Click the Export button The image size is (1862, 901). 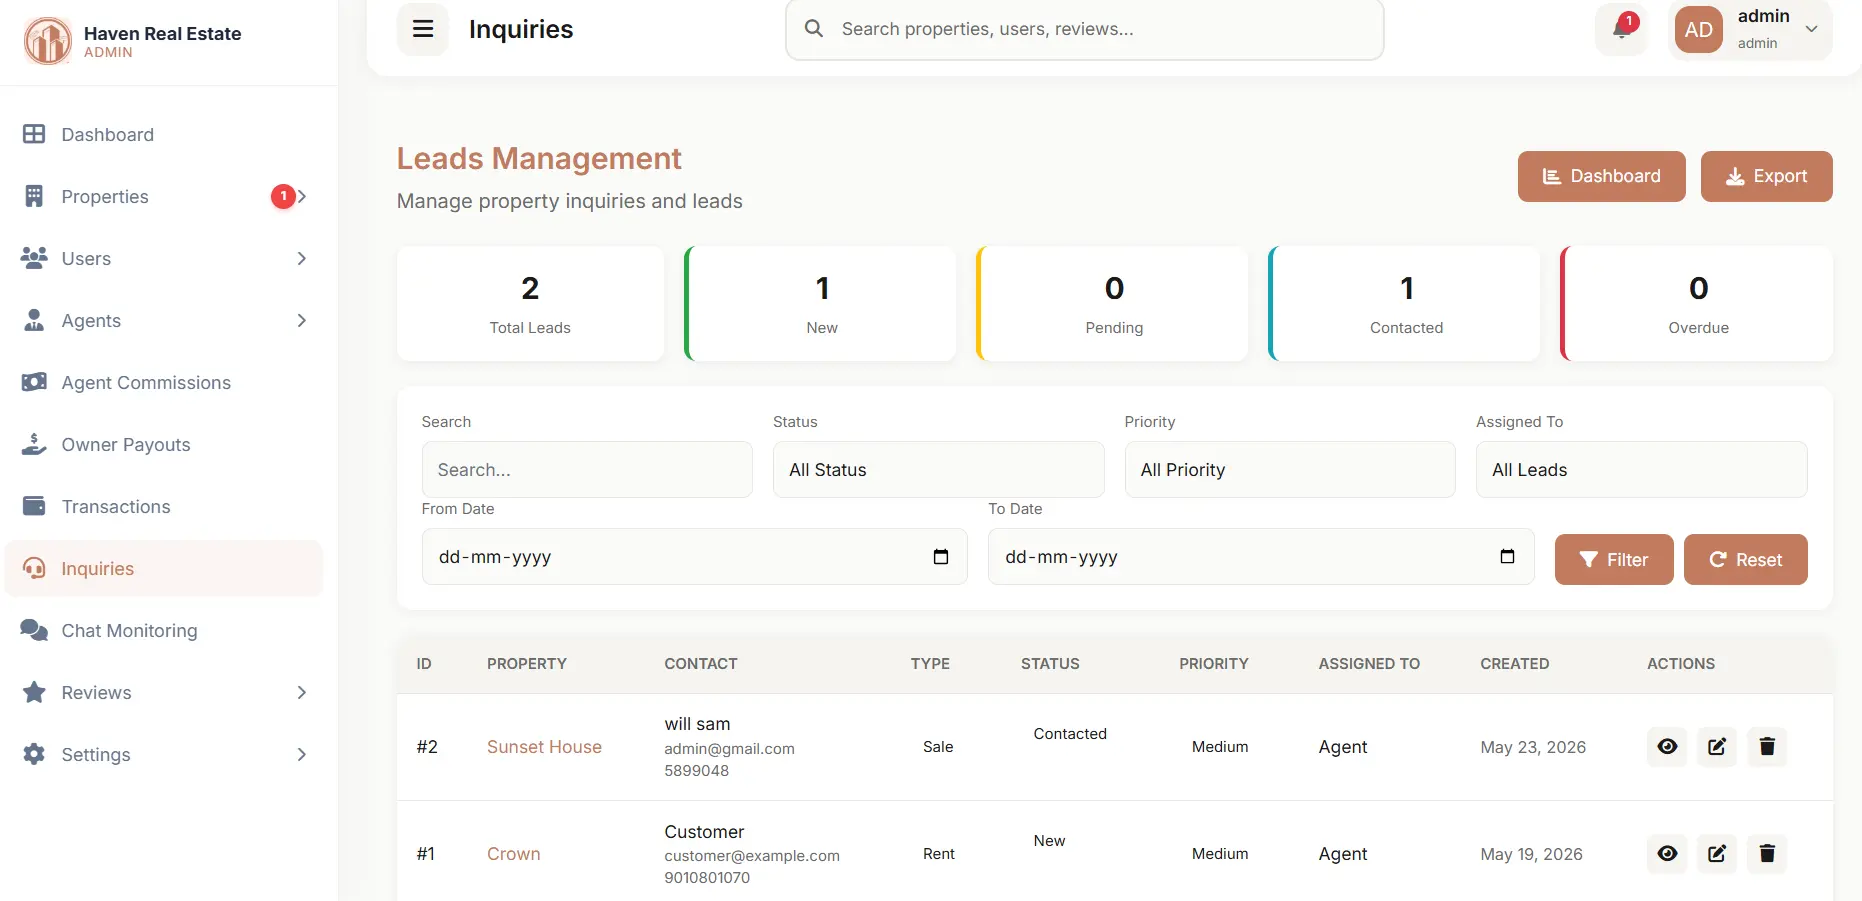point(1766,176)
